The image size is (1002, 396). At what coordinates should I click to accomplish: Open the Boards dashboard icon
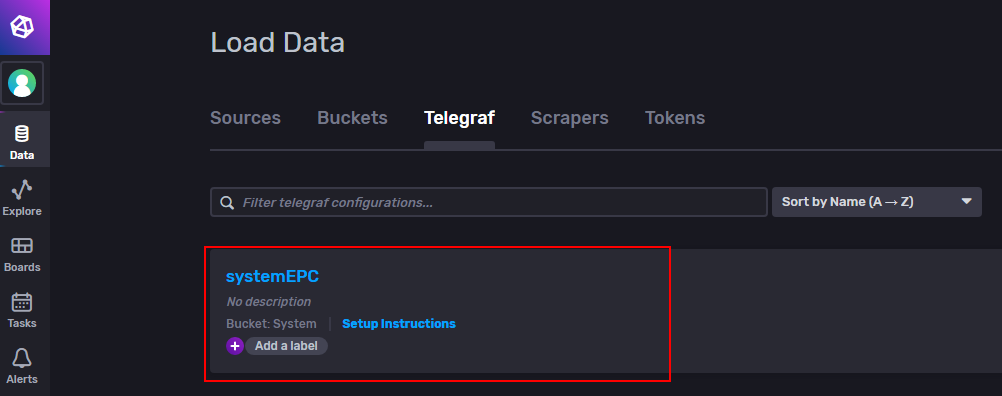point(22,246)
